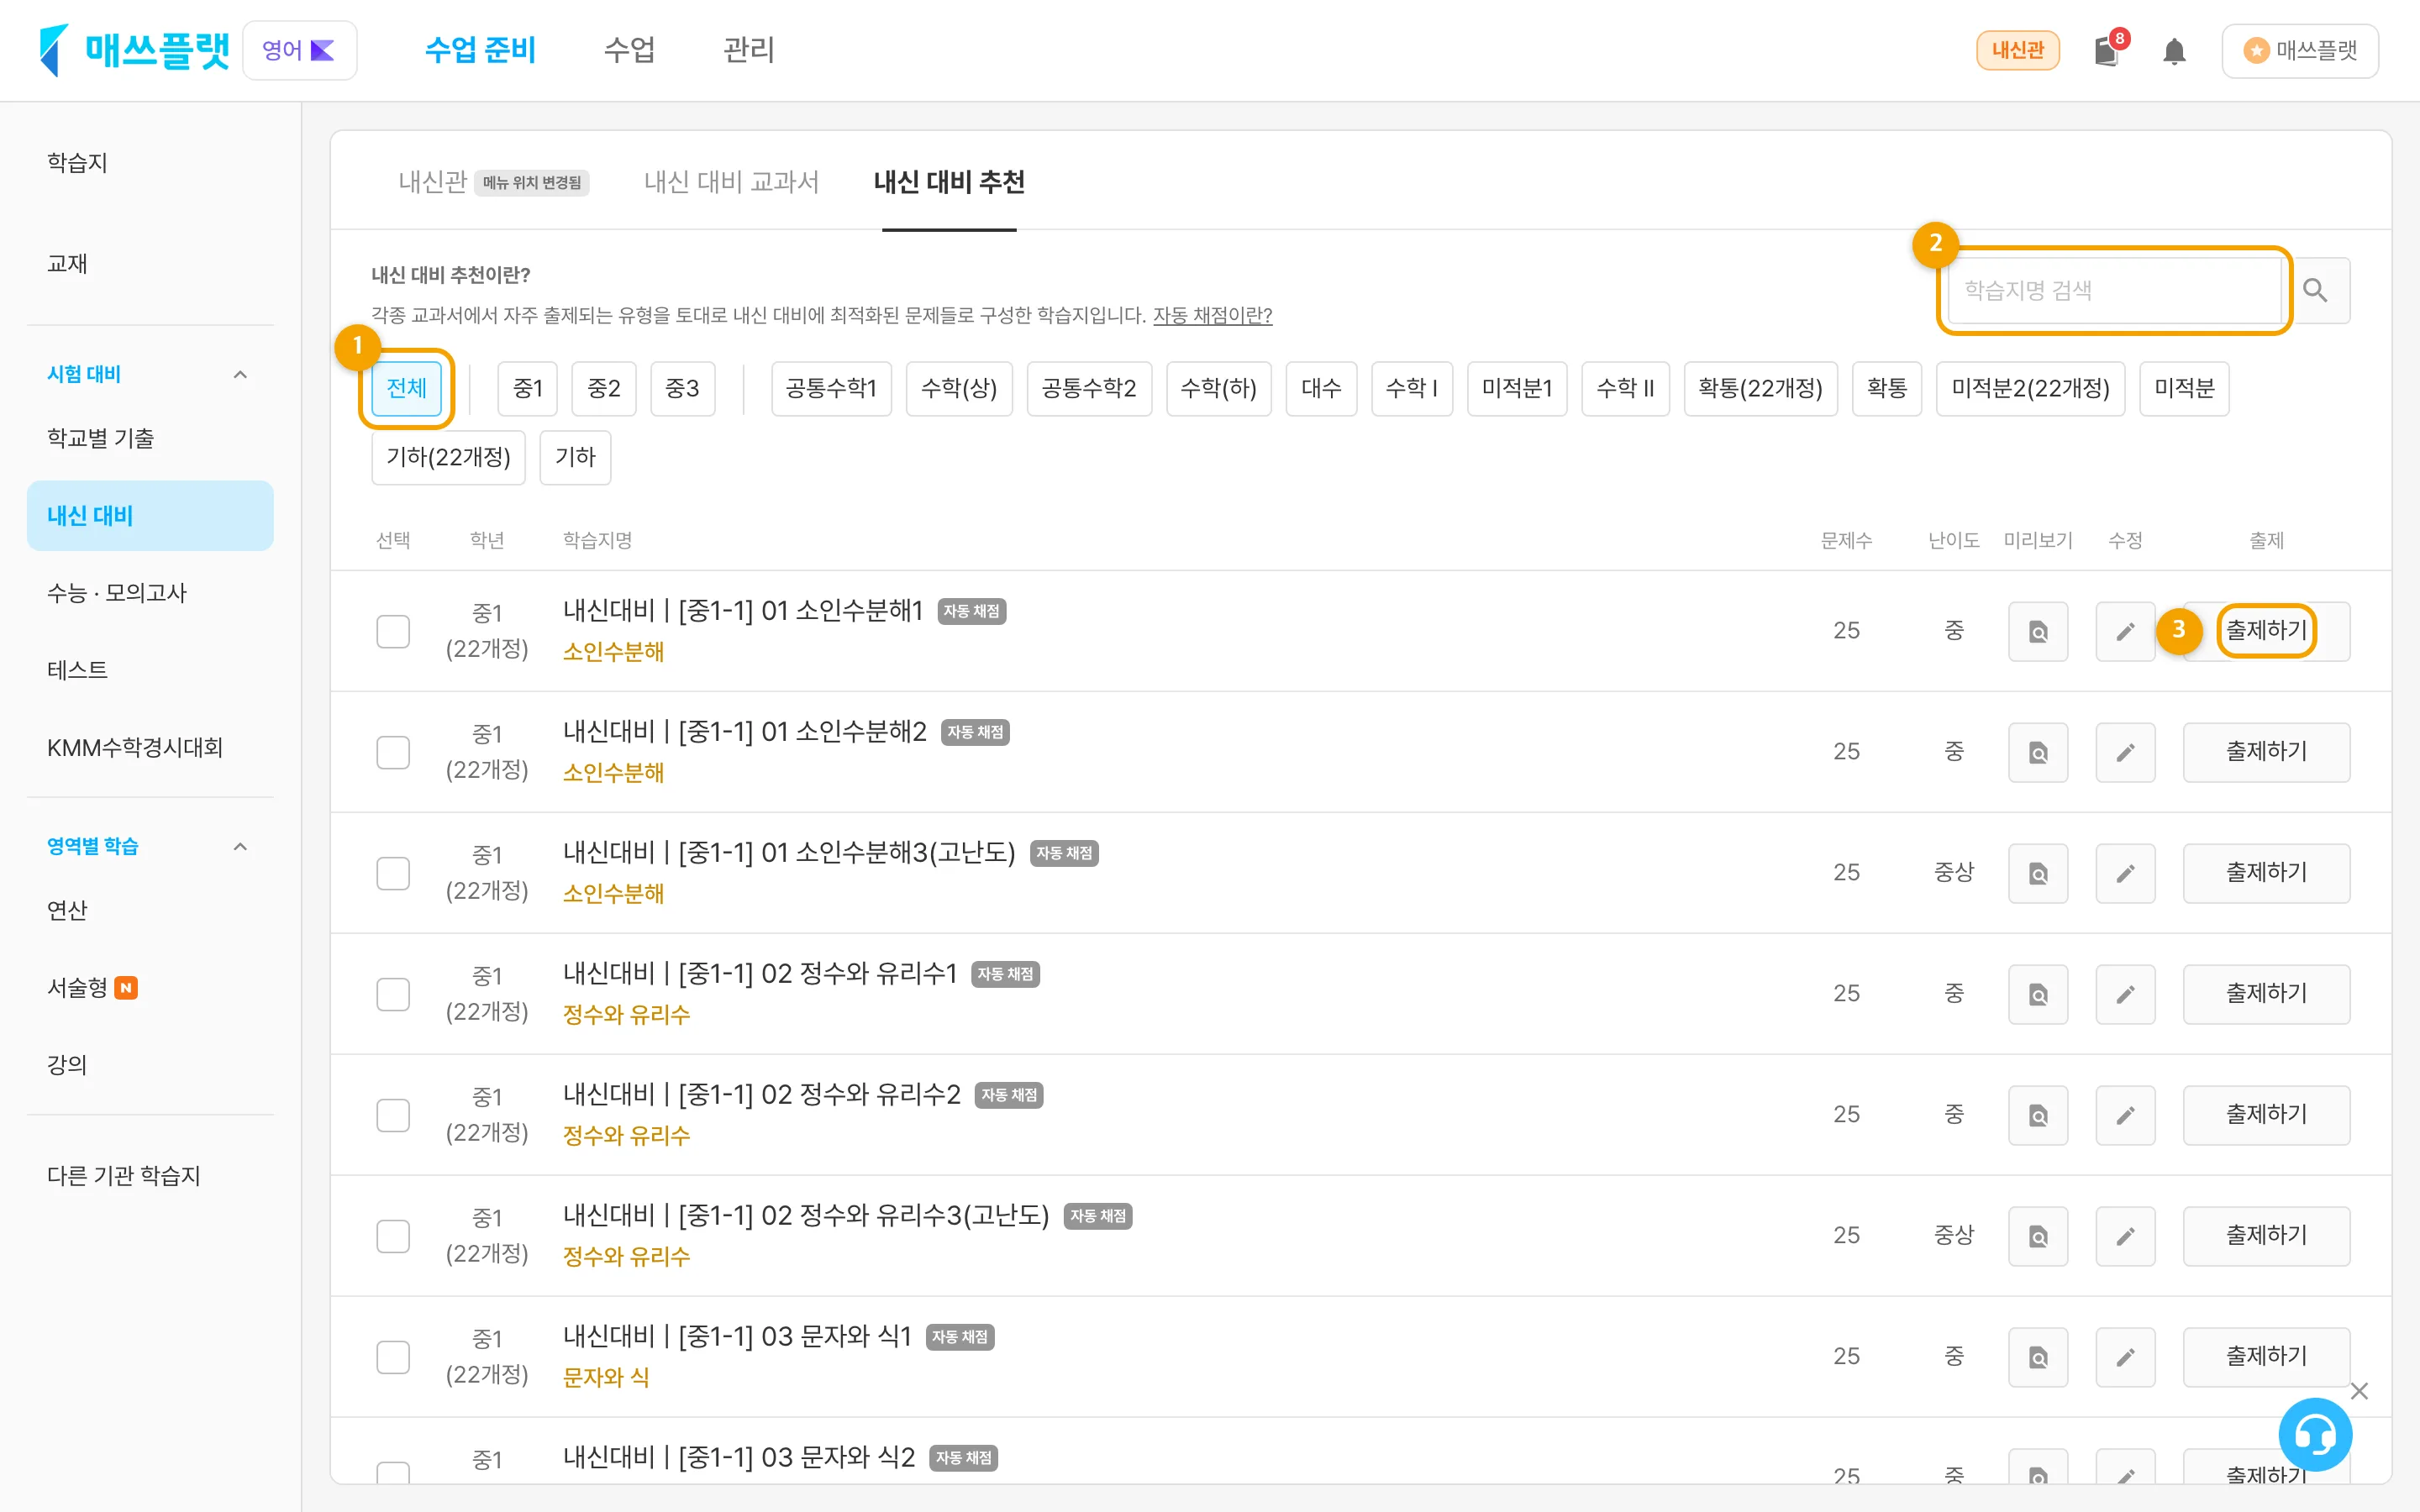Screen dimensions: 2420x1512
Task: Select checkbox for 정수와 유리수2 row
Action: pos(393,1115)
